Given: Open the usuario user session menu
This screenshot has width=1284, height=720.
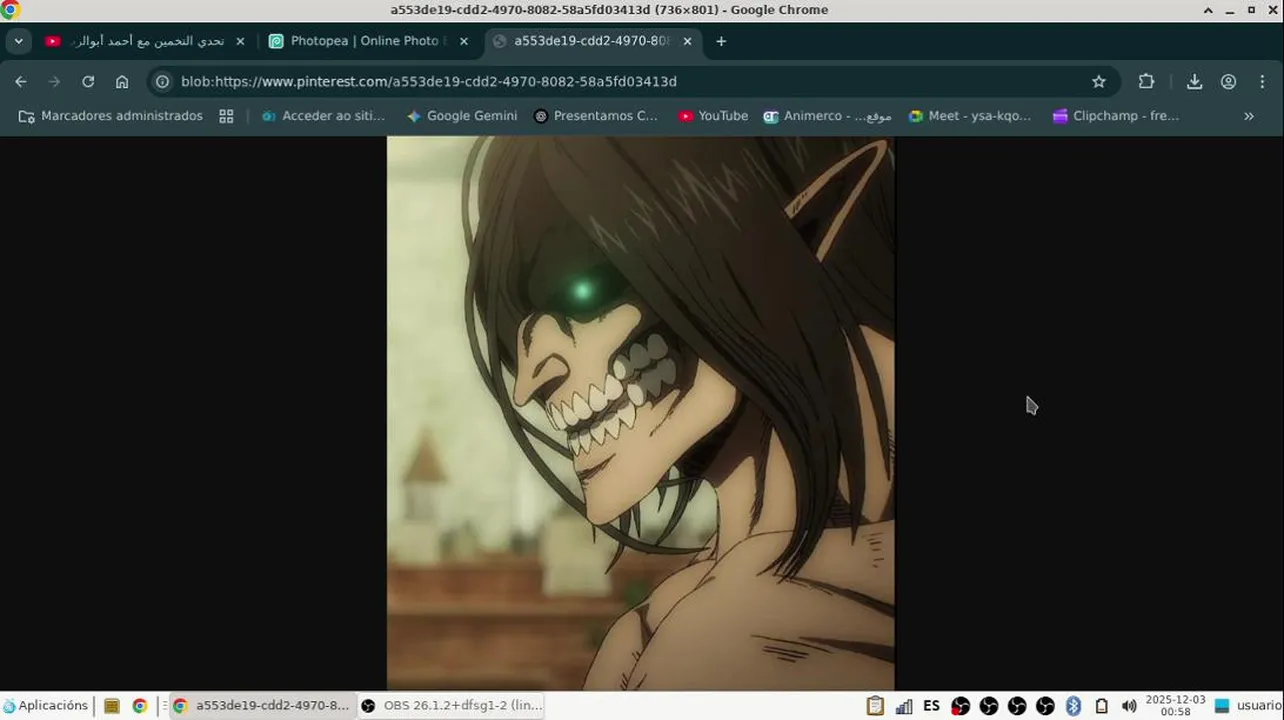Looking at the screenshot, I should [x=1247, y=706].
